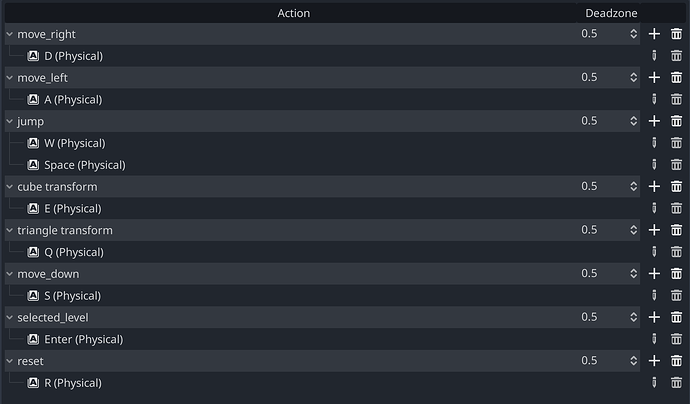Click the Action column header
The height and width of the screenshot is (404, 690).
[x=294, y=13]
